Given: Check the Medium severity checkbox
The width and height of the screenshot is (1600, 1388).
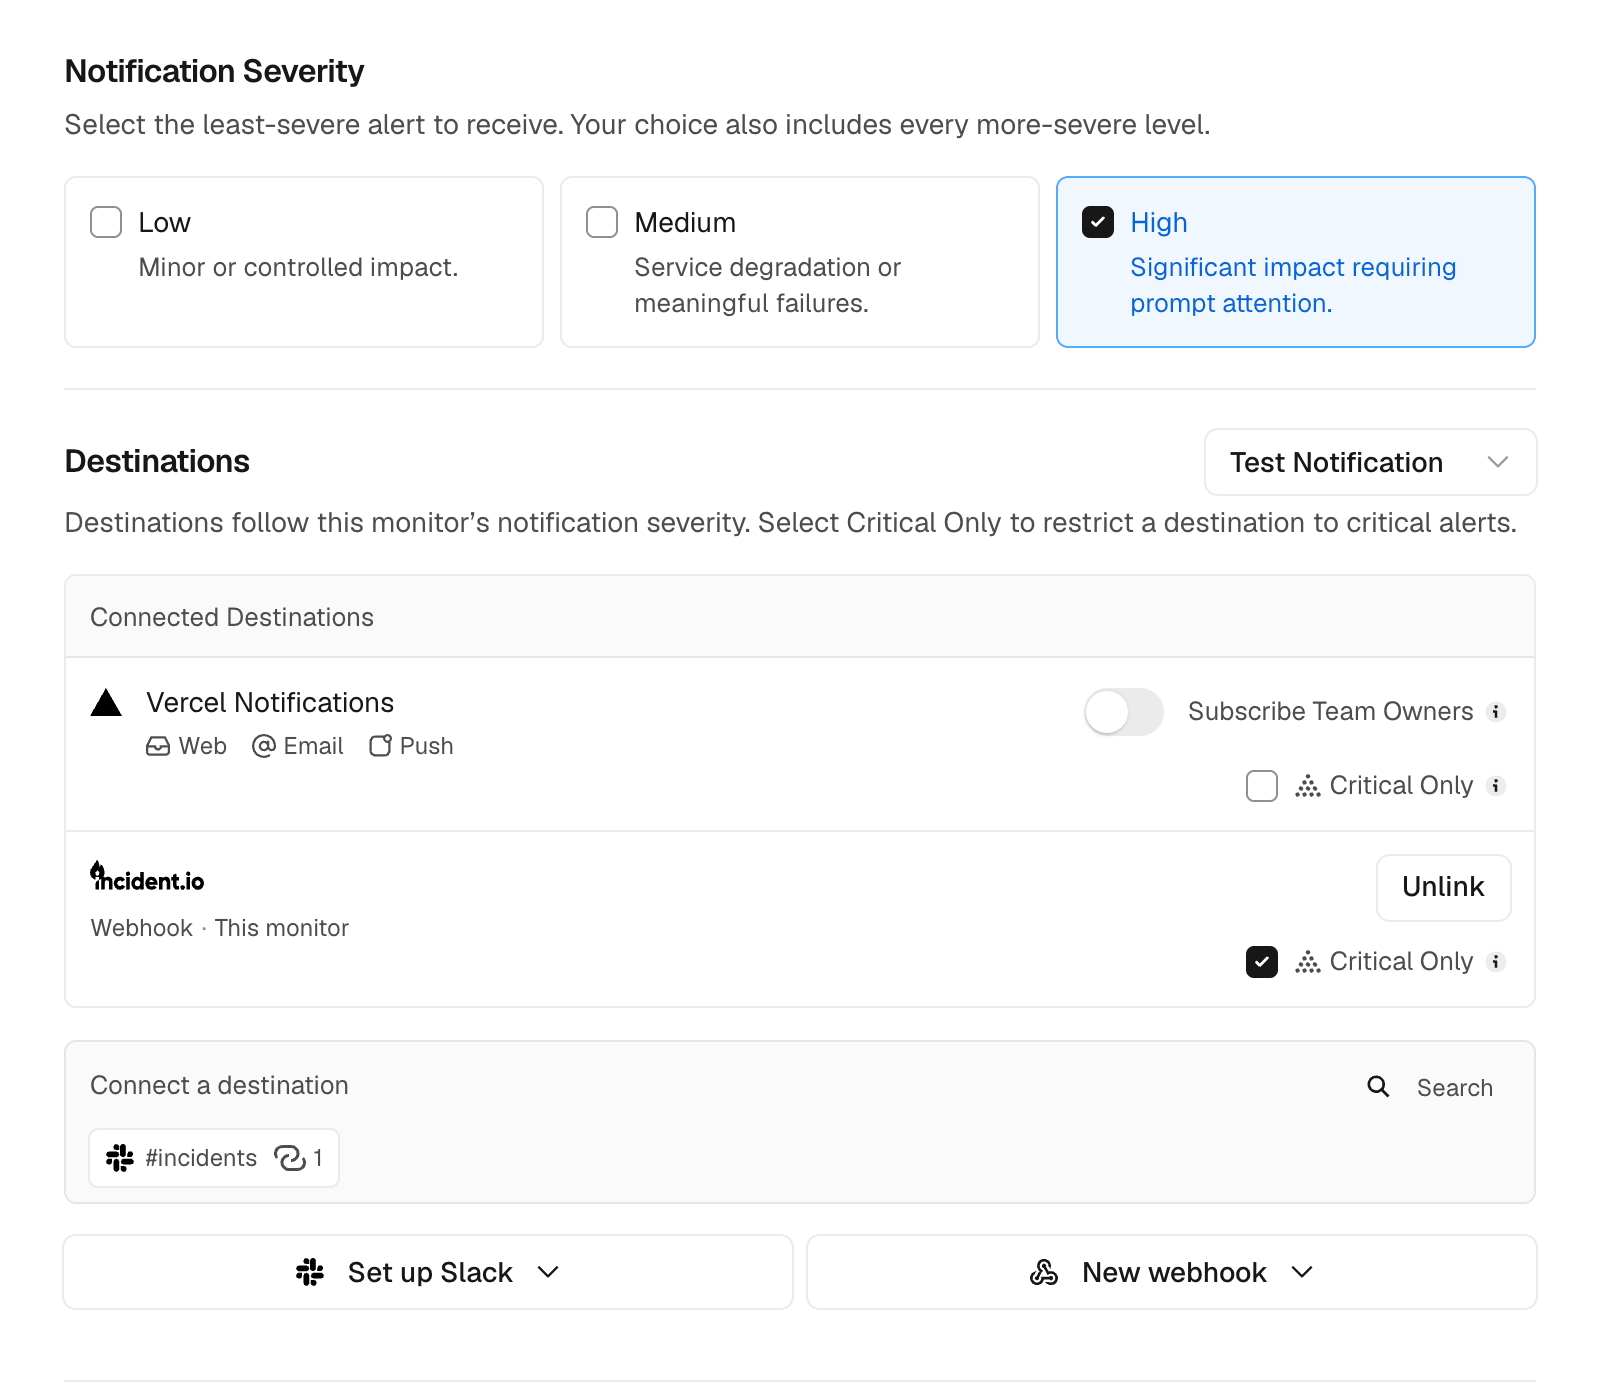Looking at the screenshot, I should pyautogui.click(x=602, y=222).
